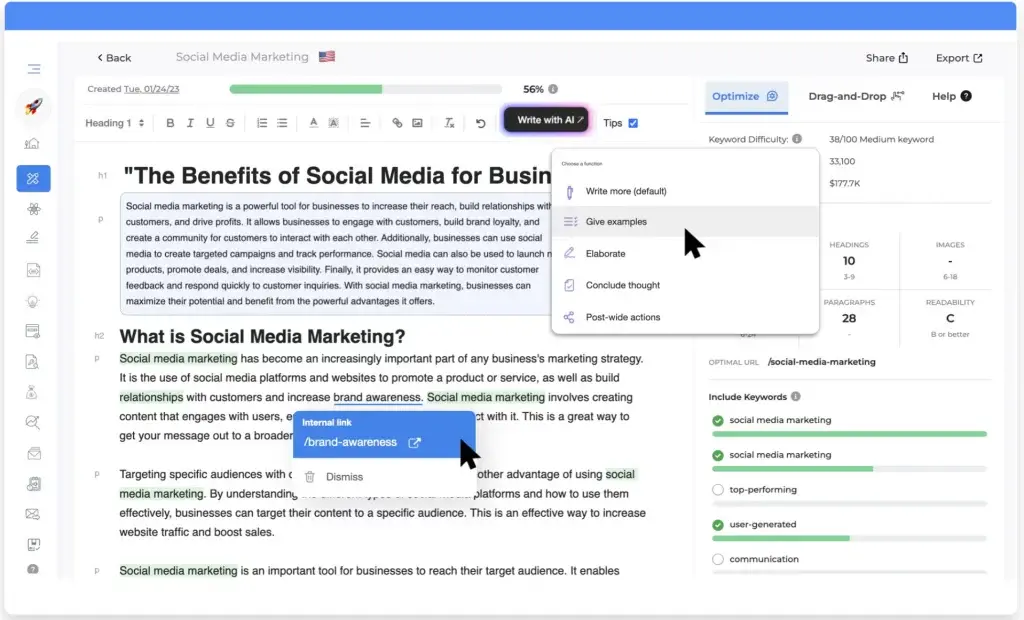Open the envelope icon in the sidebar

point(33,453)
